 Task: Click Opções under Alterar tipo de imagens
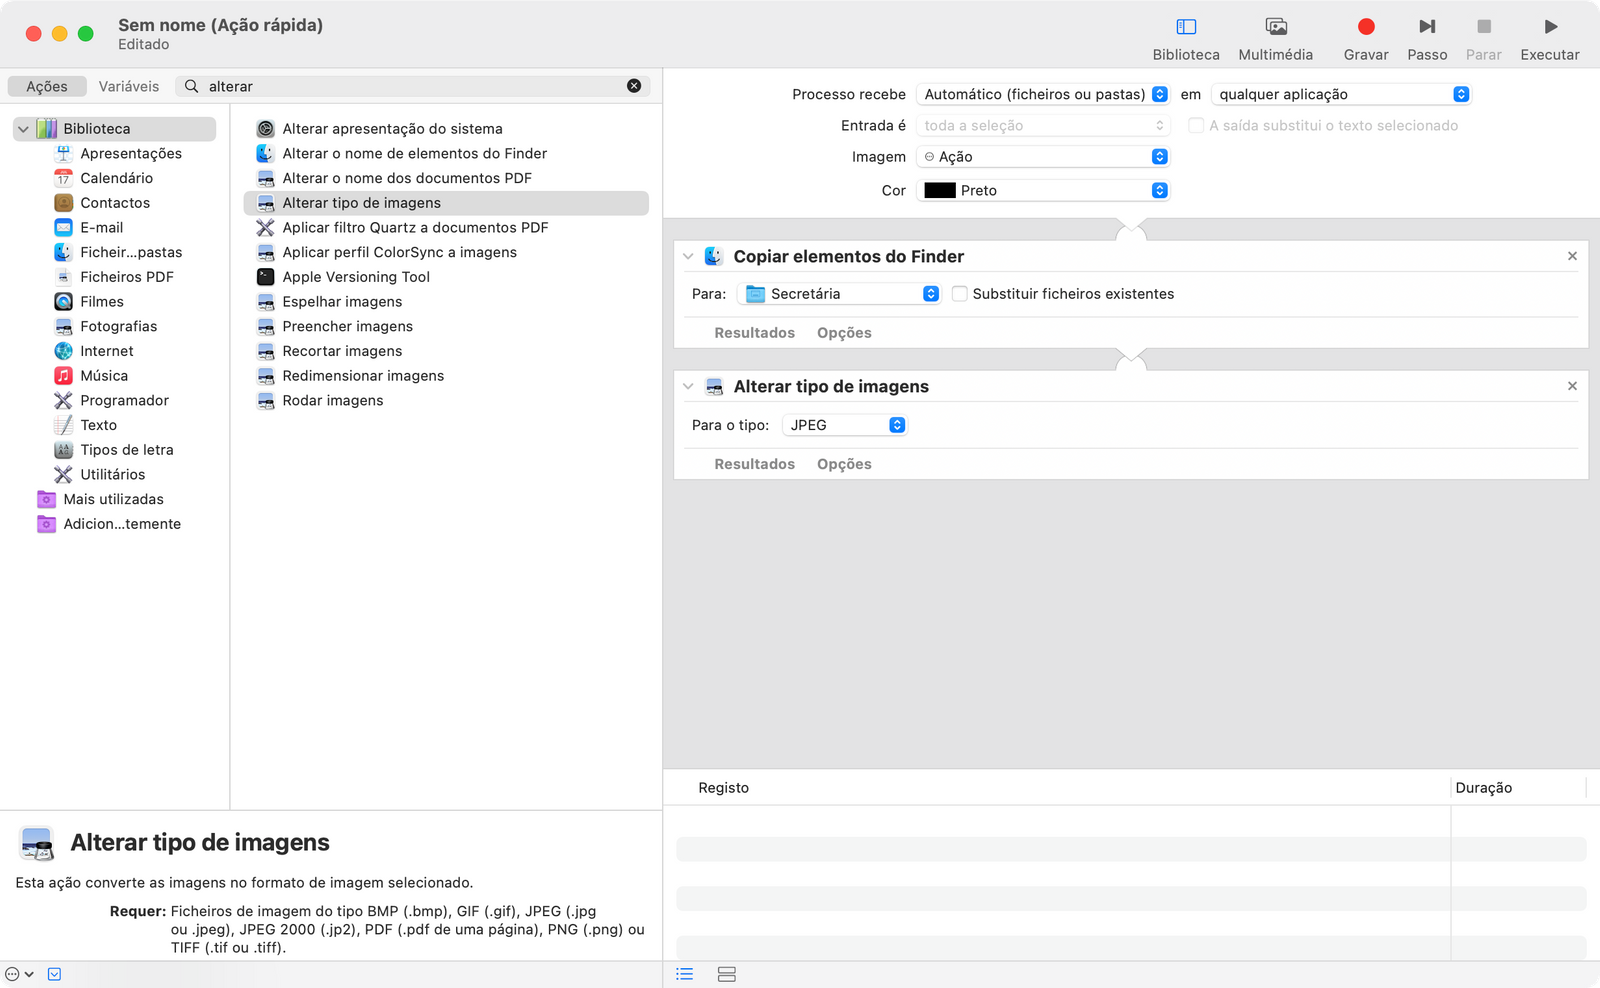pyautogui.click(x=844, y=464)
